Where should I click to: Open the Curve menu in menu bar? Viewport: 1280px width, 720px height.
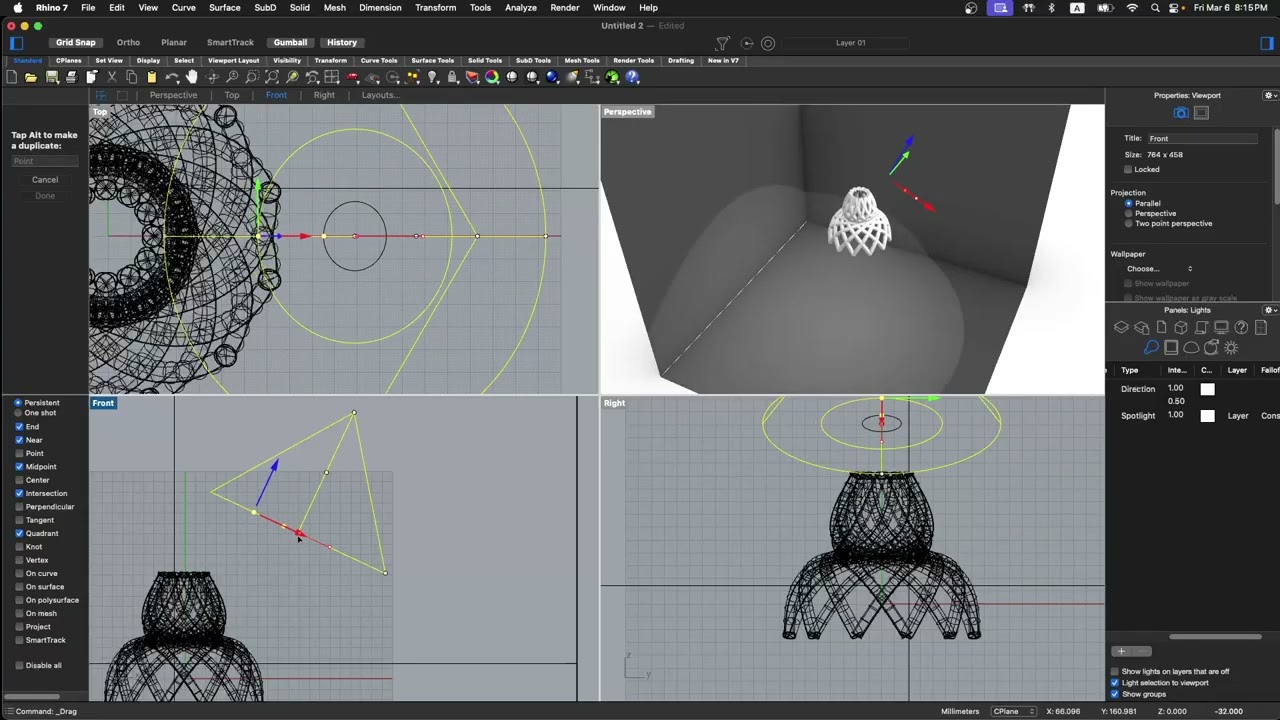(184, 7)
